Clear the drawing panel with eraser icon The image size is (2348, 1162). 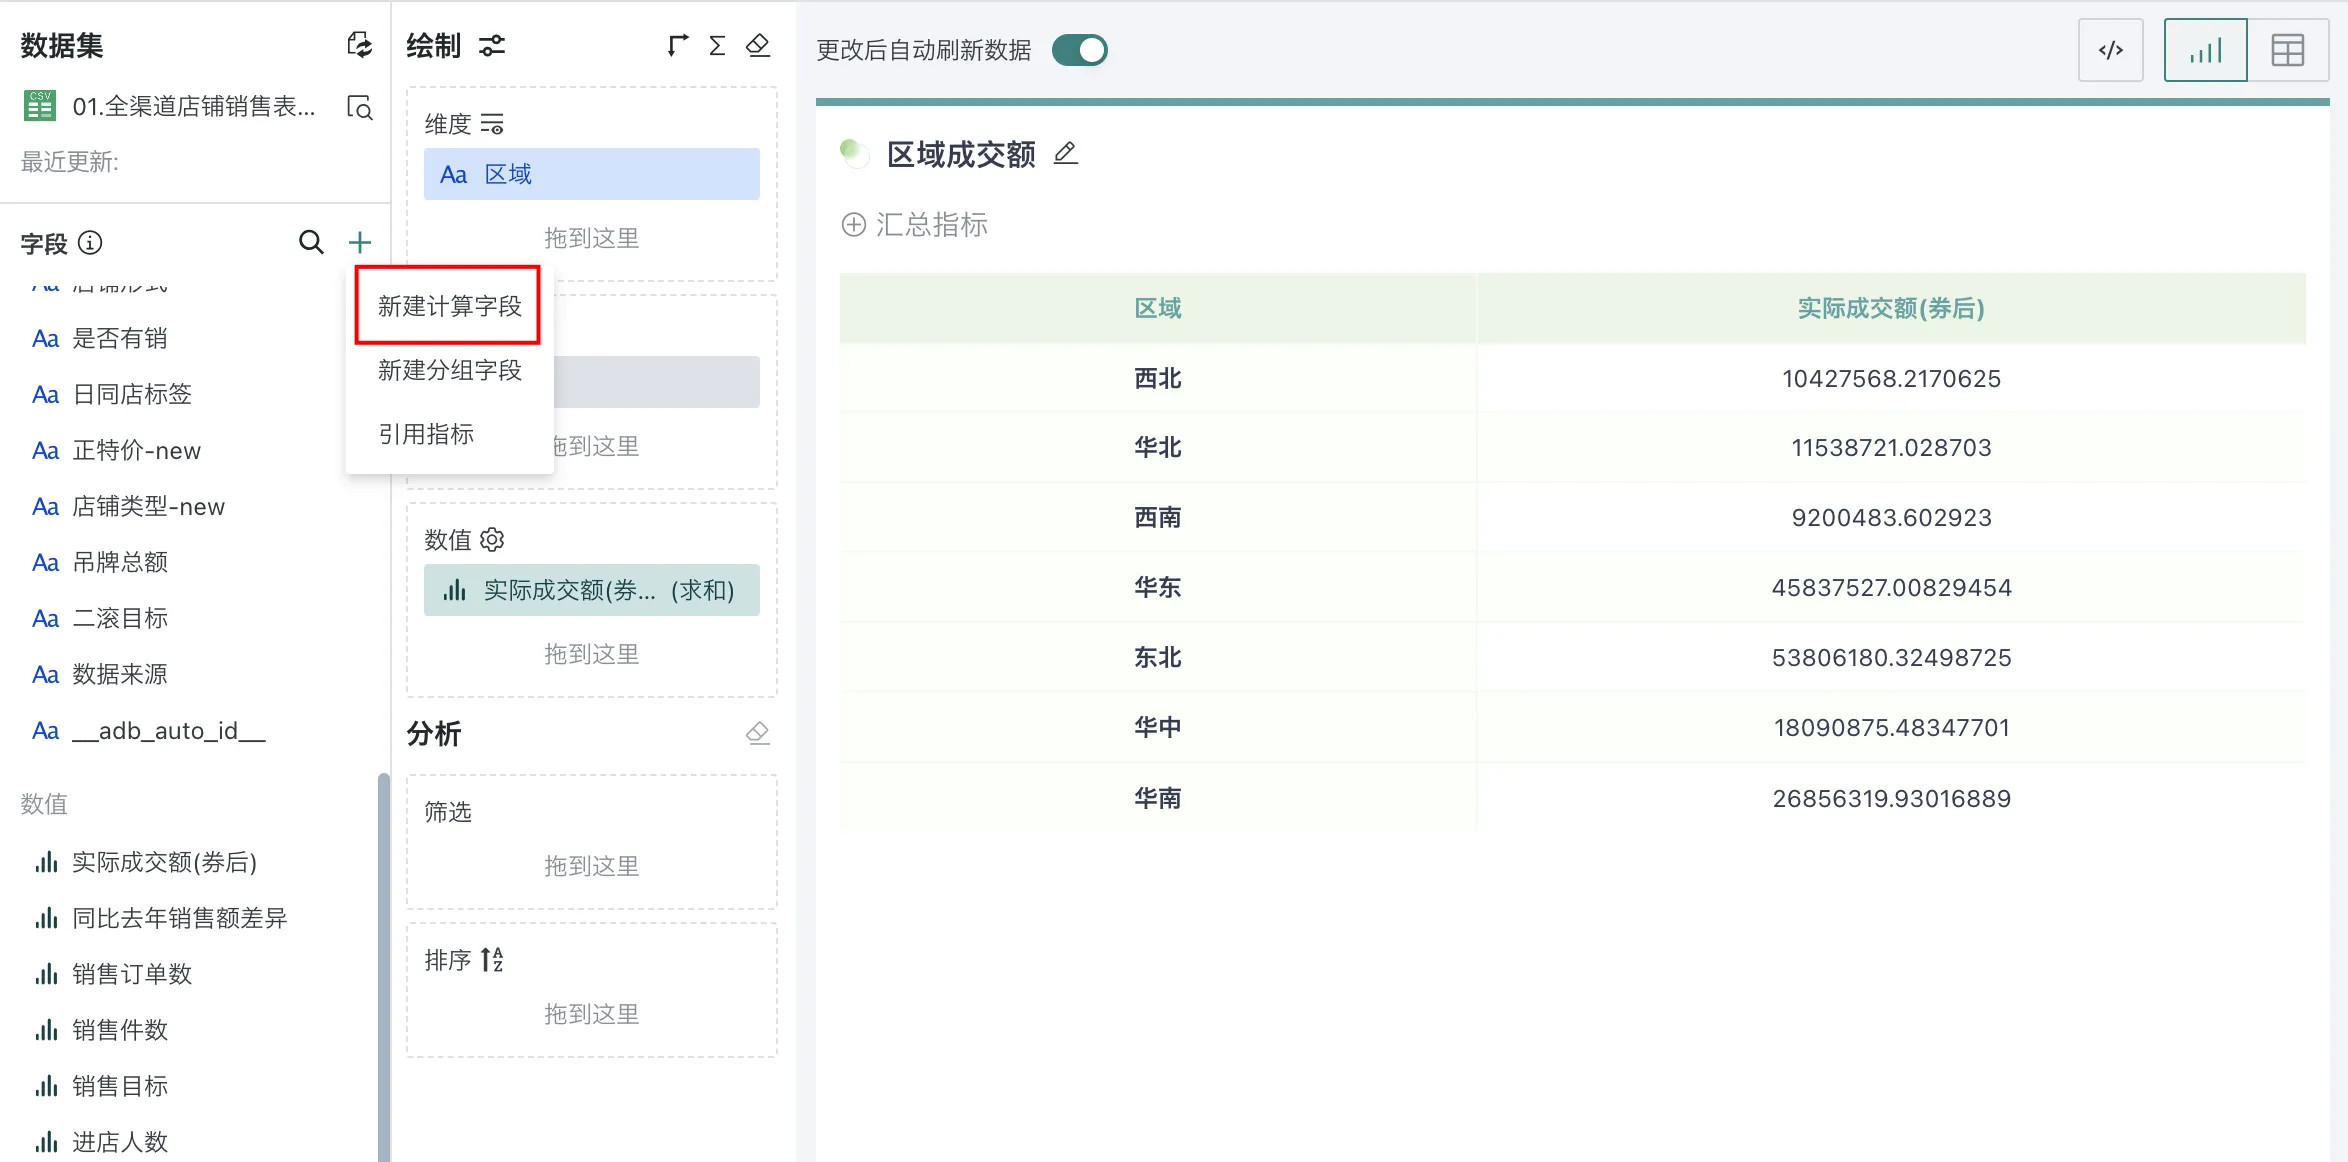[758, 46]
